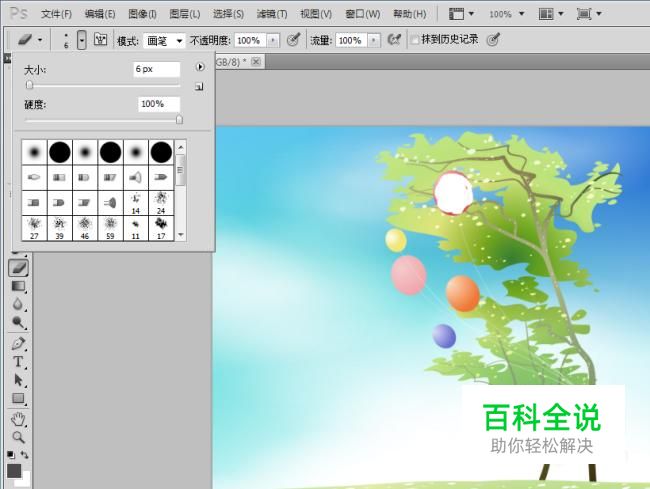Screen dimensions: 650x489
Task: Set the foreground color swatch
Action: pos(14,471)
